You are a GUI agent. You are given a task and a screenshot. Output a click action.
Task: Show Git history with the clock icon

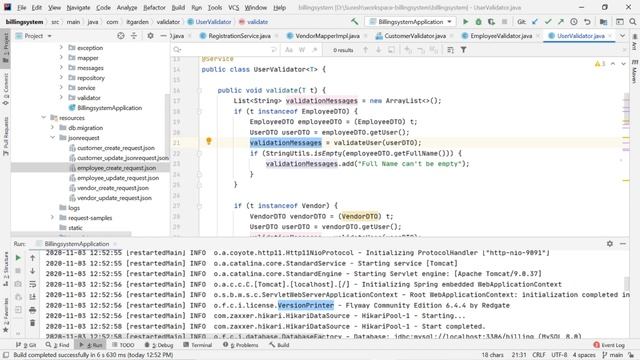click(574, 22)
